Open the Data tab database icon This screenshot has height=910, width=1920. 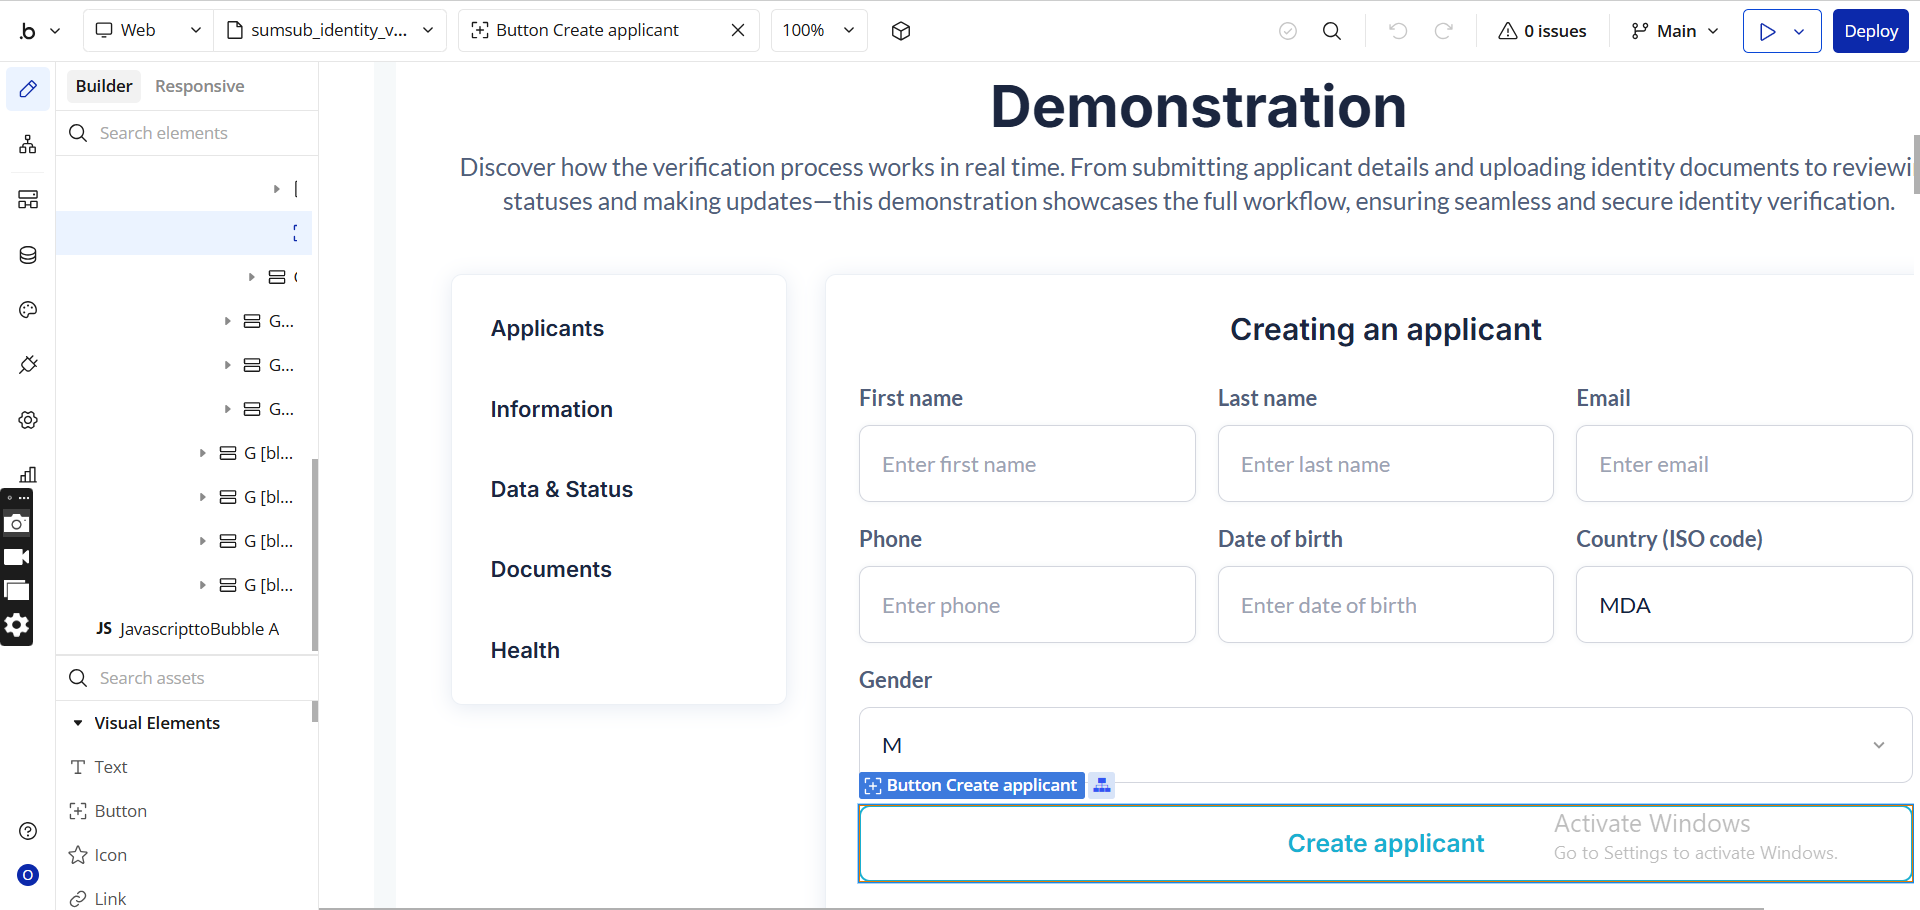(28, 255)
